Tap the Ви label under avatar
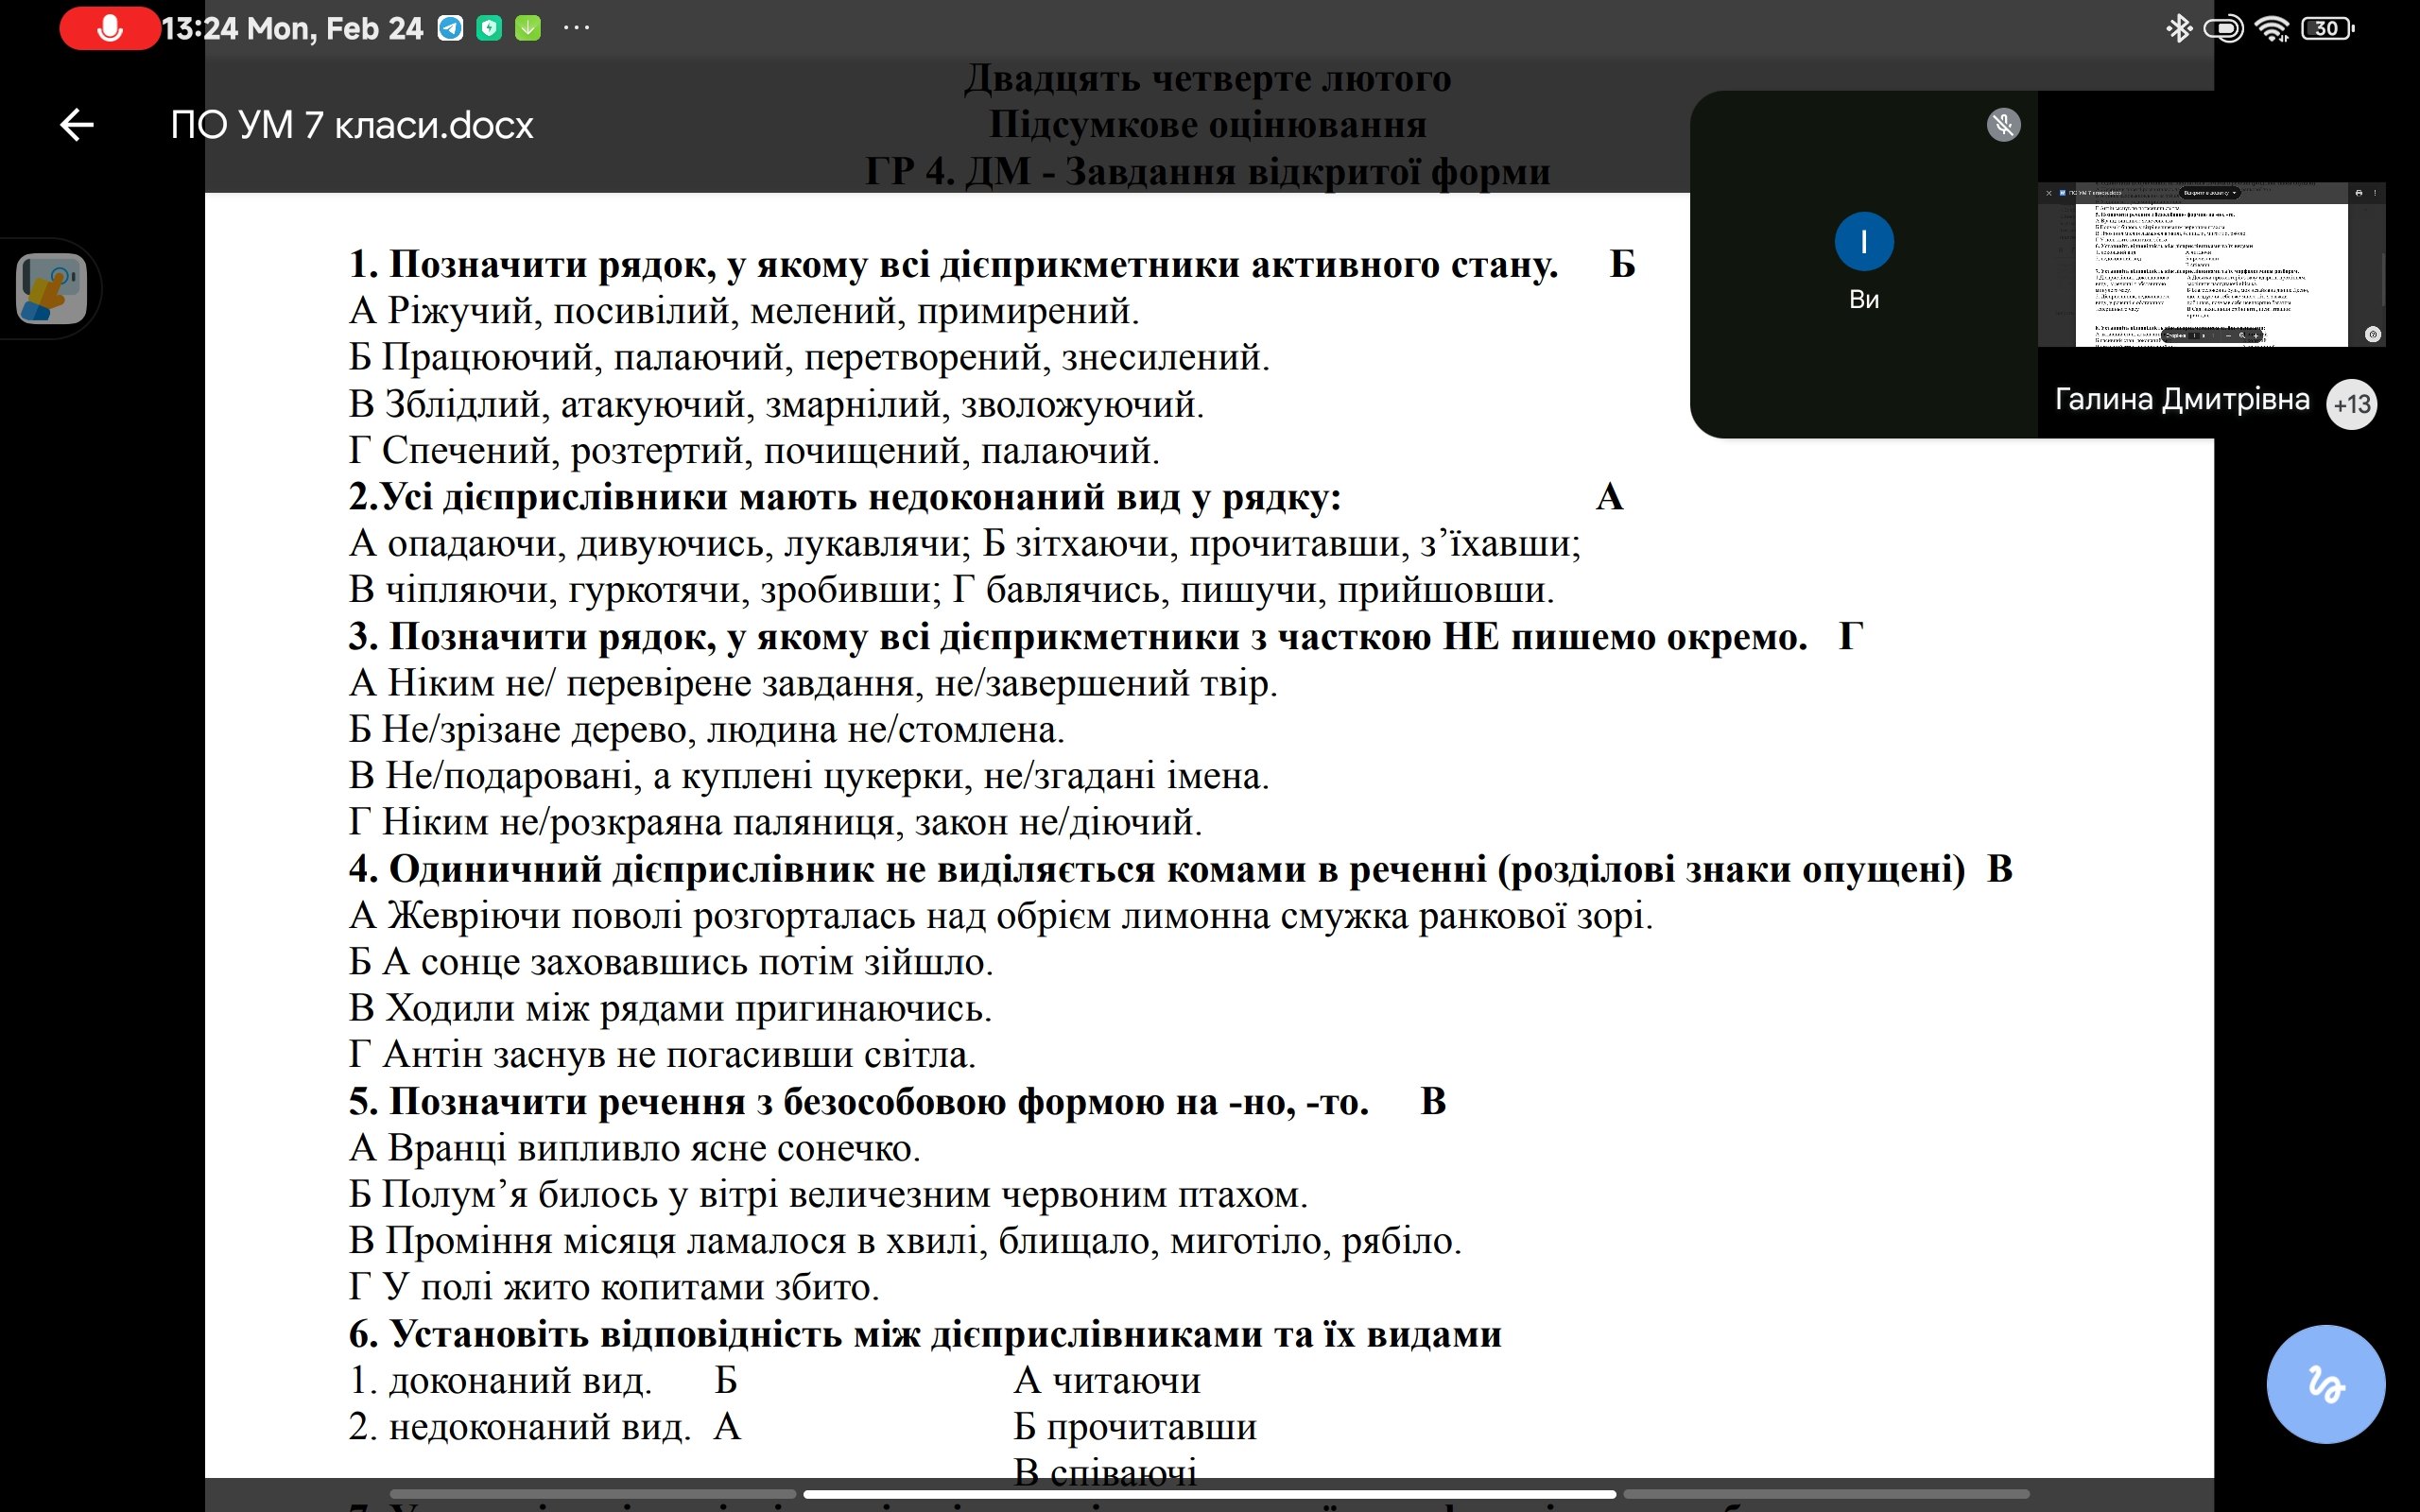2420x1512 pixels. [1864, 299]
